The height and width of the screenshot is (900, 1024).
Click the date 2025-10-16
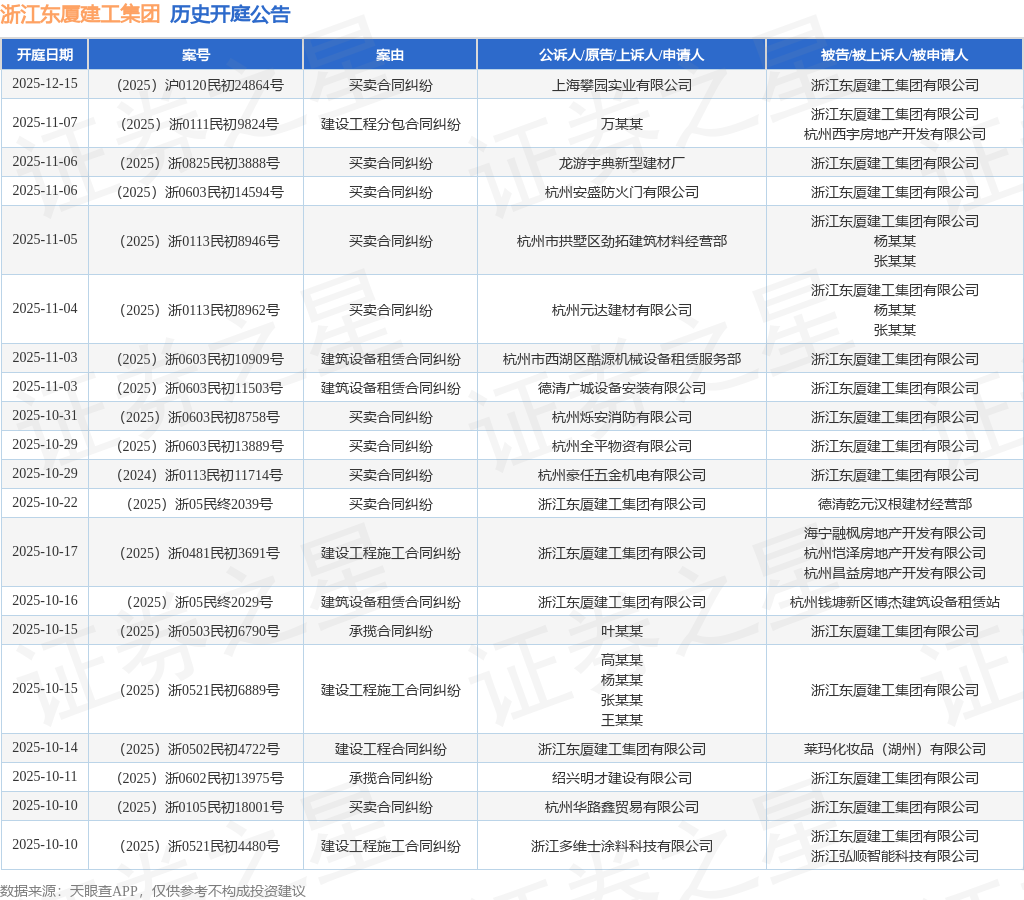point(44,600)
